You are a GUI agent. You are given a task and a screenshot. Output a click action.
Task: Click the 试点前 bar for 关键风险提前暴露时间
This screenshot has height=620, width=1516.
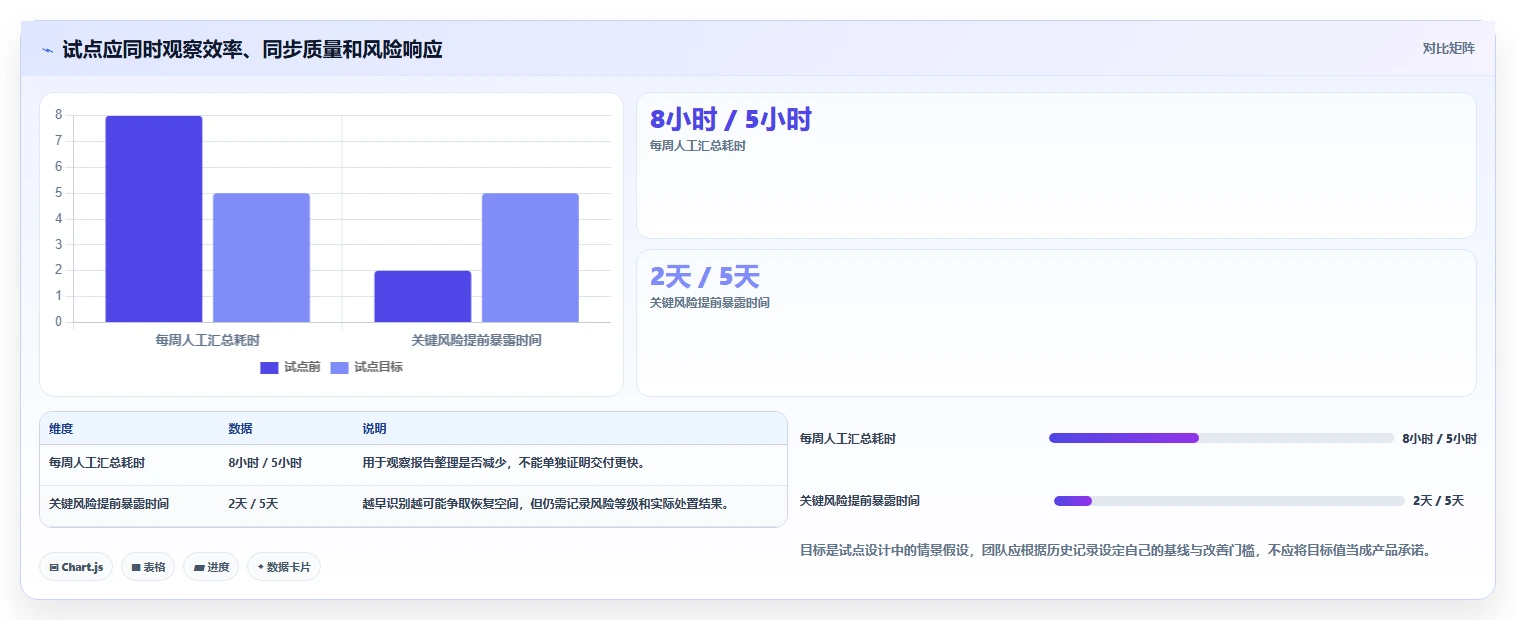423,296
